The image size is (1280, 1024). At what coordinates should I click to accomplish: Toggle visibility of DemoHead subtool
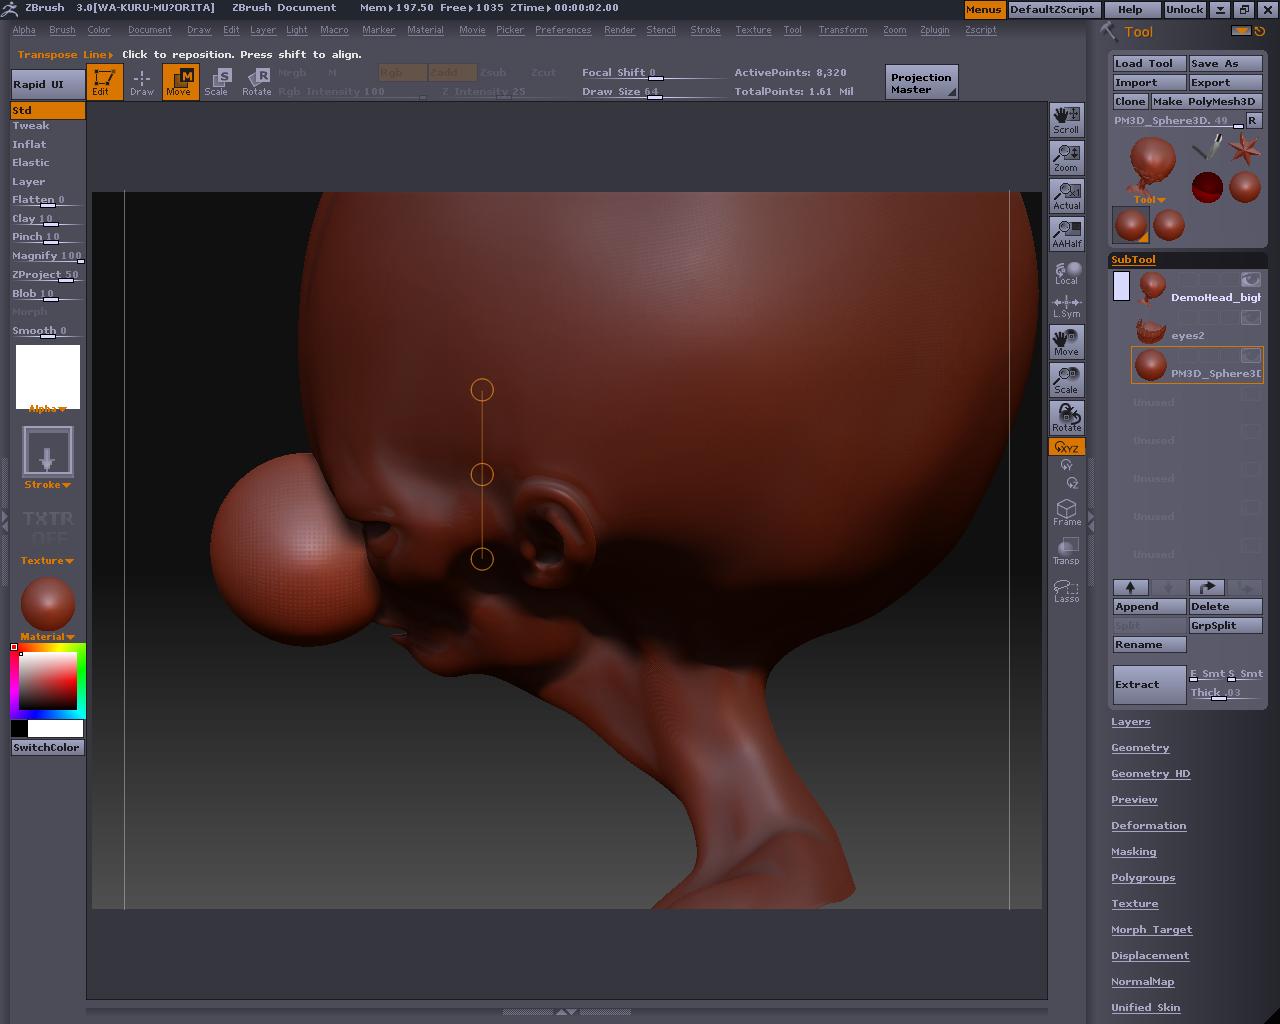[1250, 280]
